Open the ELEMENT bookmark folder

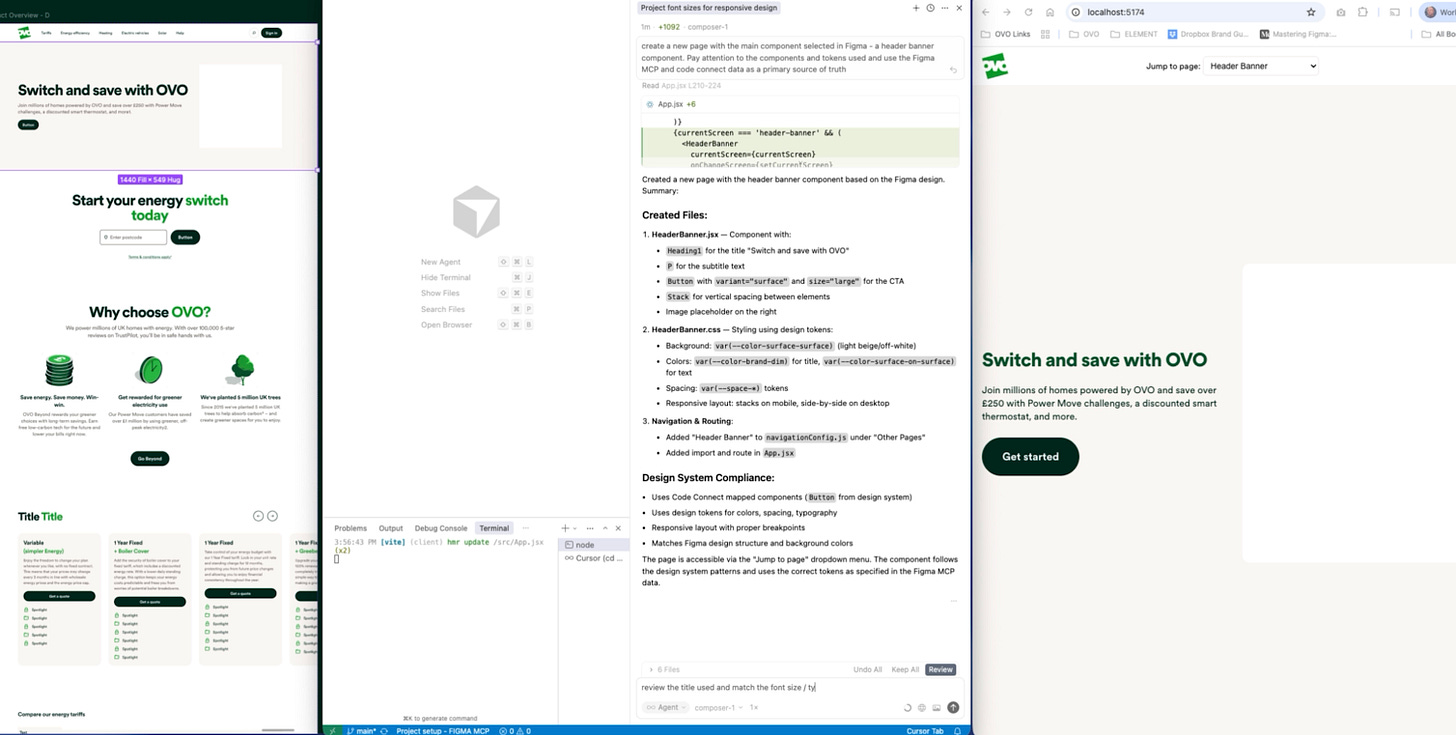(1134, 34)
